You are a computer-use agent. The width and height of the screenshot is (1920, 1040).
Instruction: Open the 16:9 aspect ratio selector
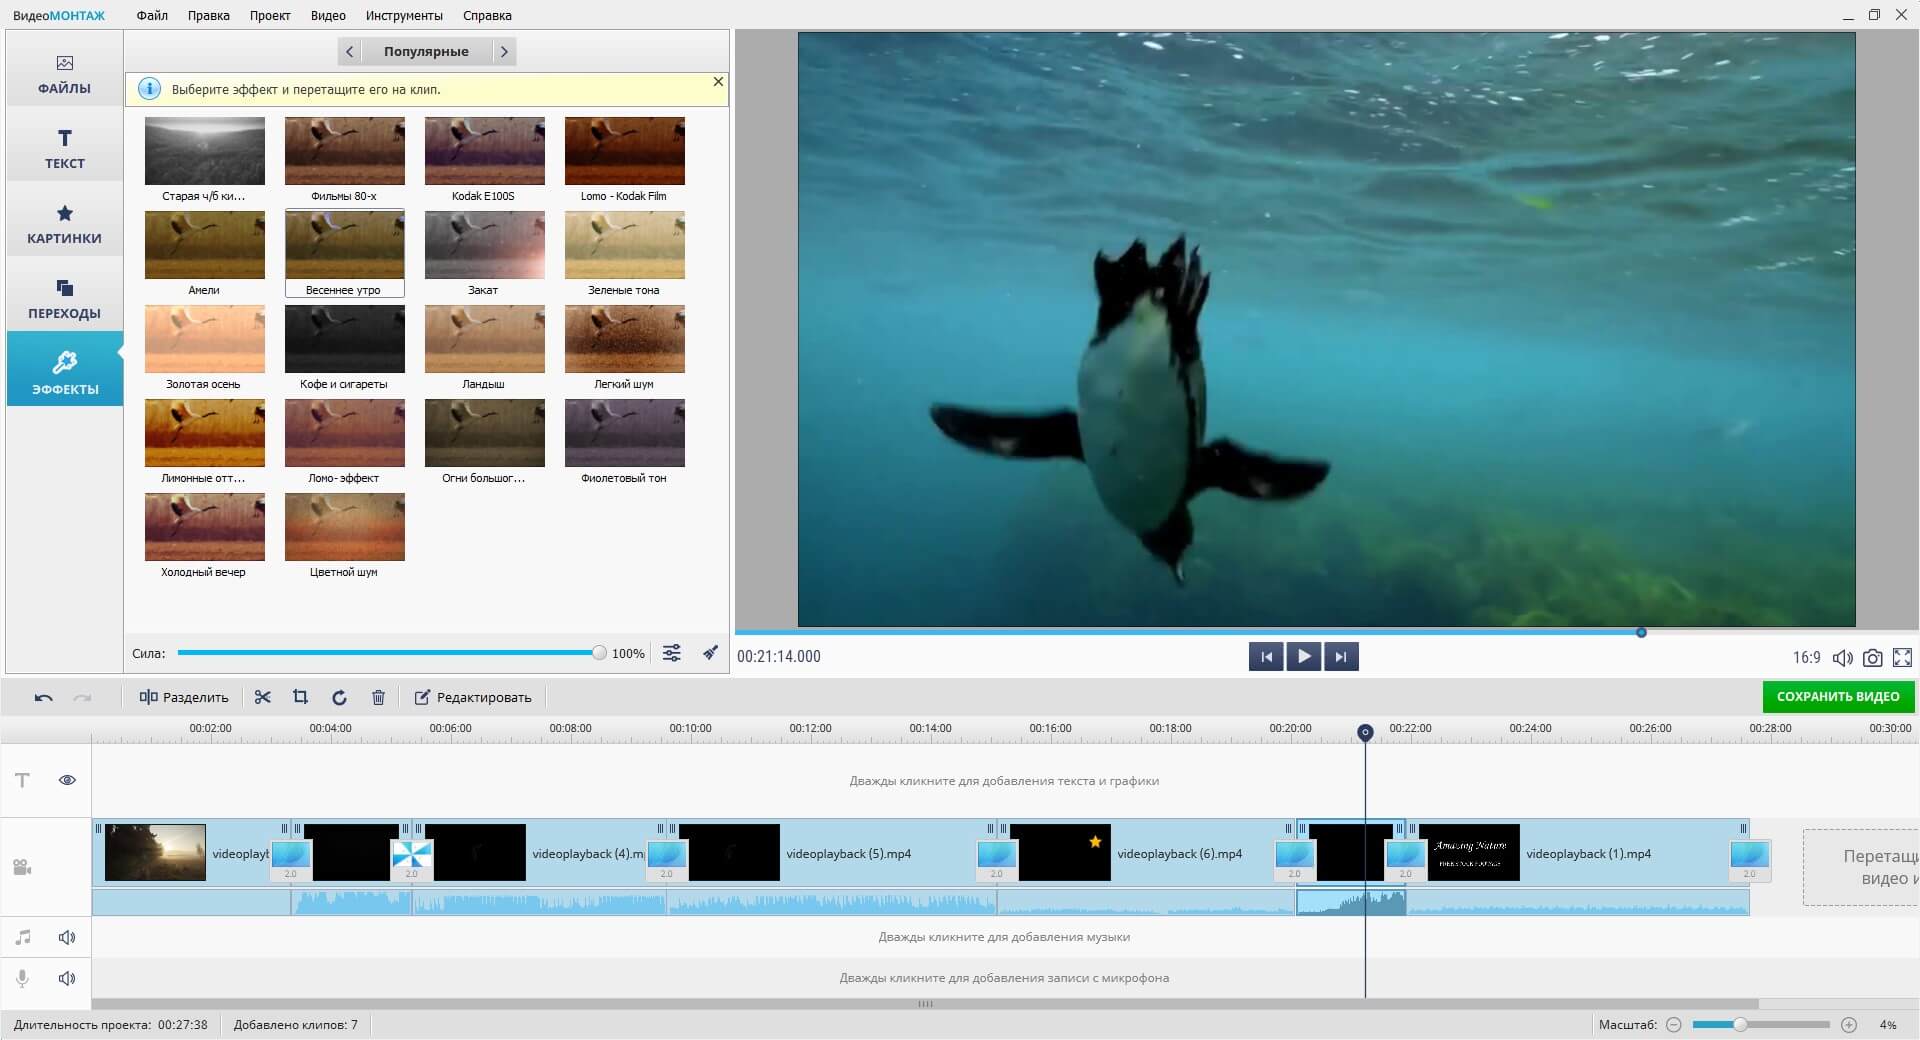1806,657
